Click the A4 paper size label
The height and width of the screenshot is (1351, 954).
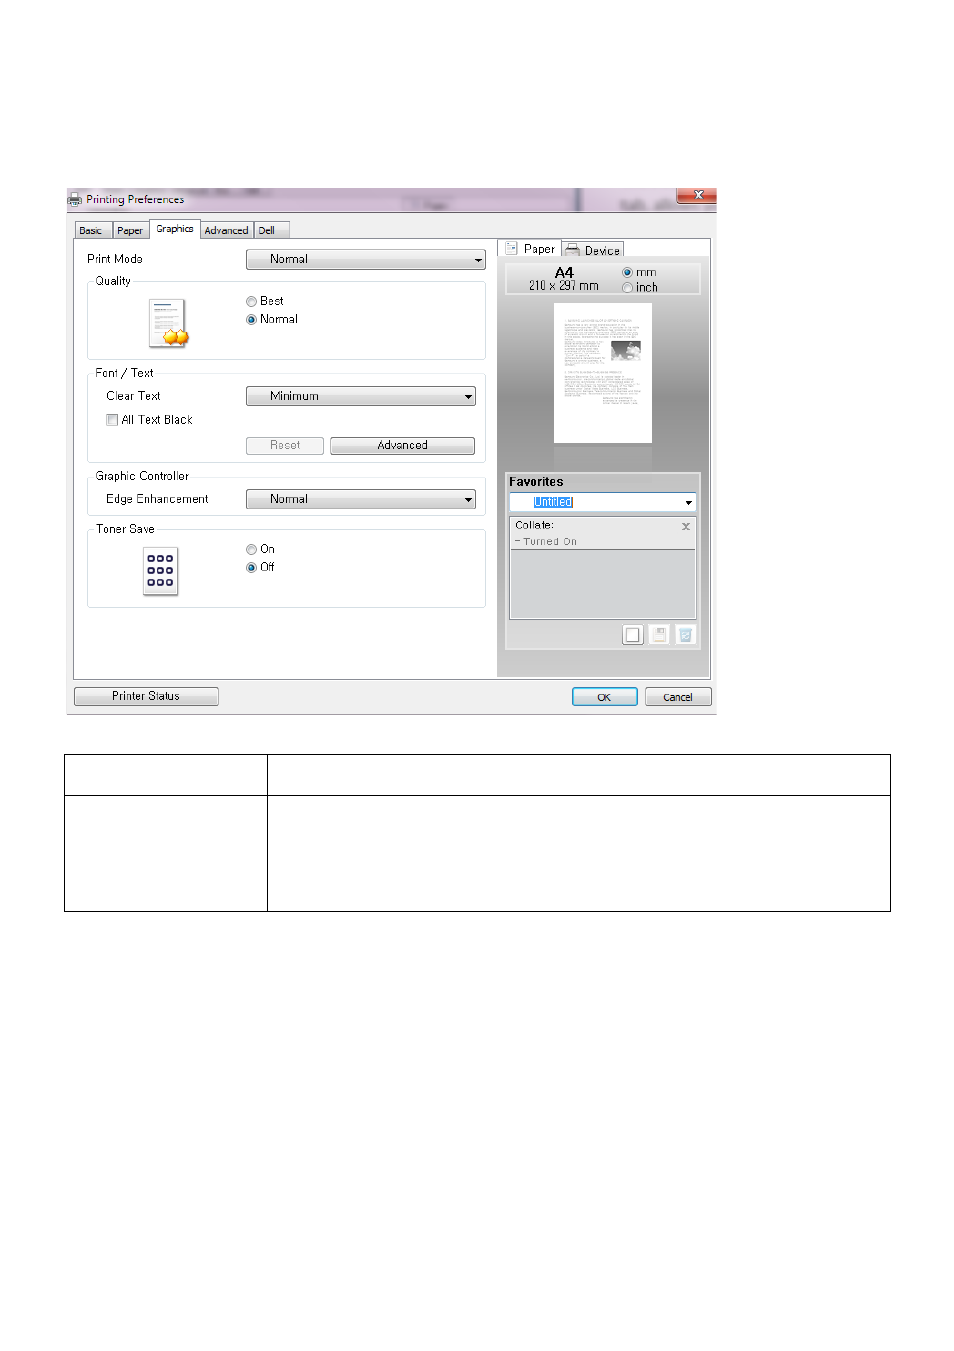(564, 272)
